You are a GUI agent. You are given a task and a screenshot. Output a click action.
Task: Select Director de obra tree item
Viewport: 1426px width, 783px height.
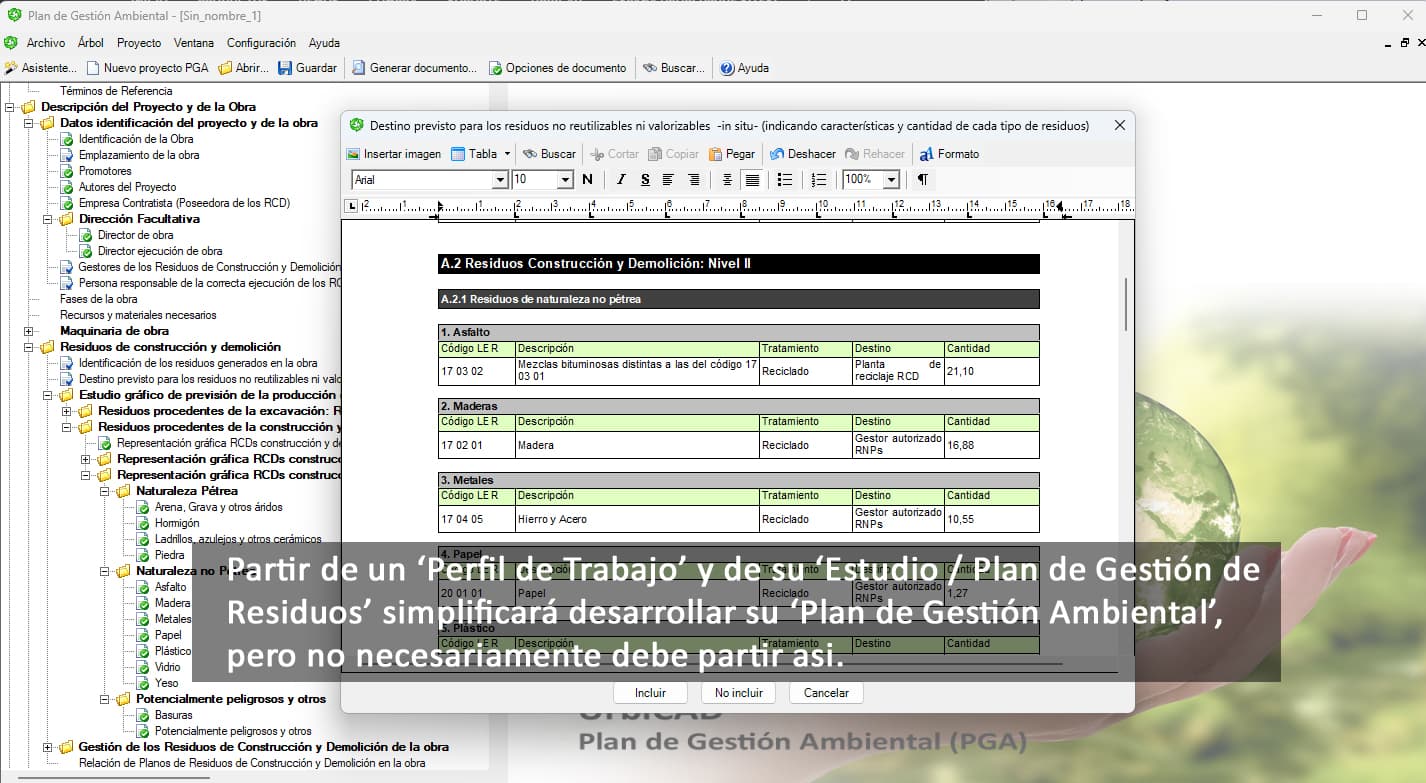[135, 235]
